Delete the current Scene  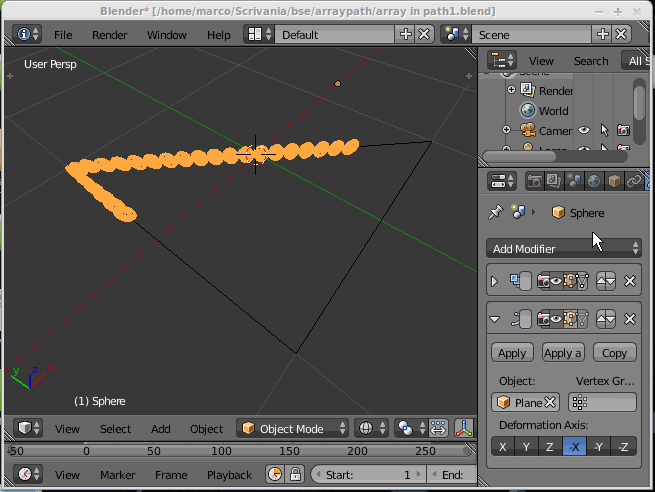pyautogui.click(x=622, y=34)
